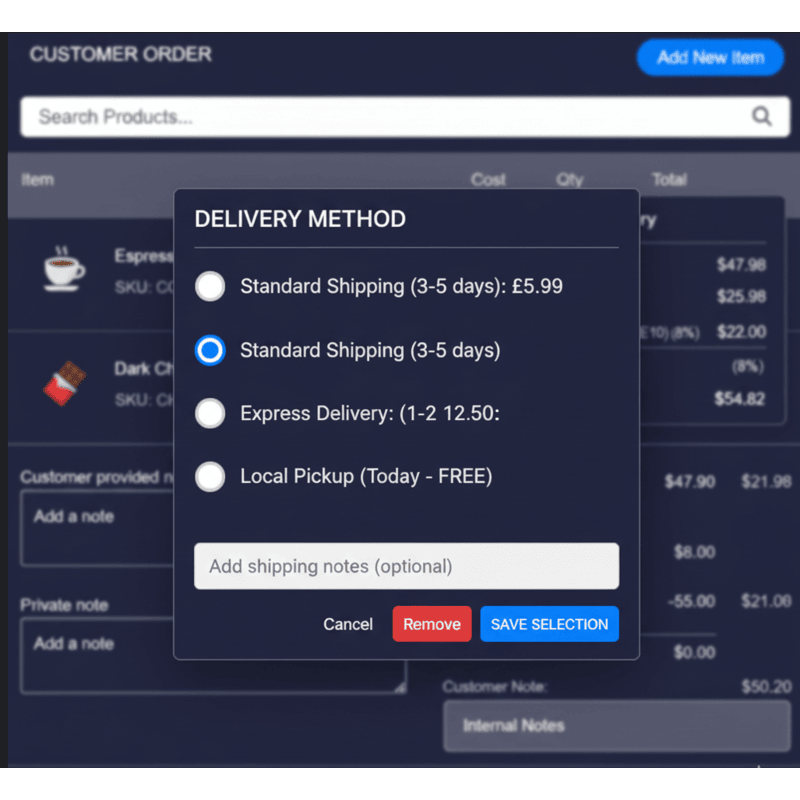Choose Local Pickup (Today - FREE) radio
The height and width of the screenshot is (800, 800).
pyautogui.click(x=210, y=477)
